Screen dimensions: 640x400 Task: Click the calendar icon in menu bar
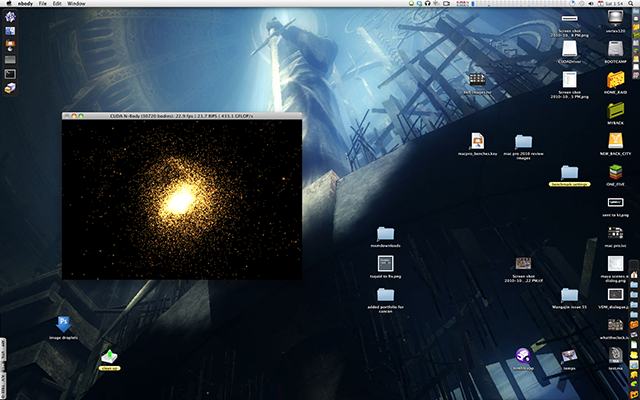(x=600, y=3)
